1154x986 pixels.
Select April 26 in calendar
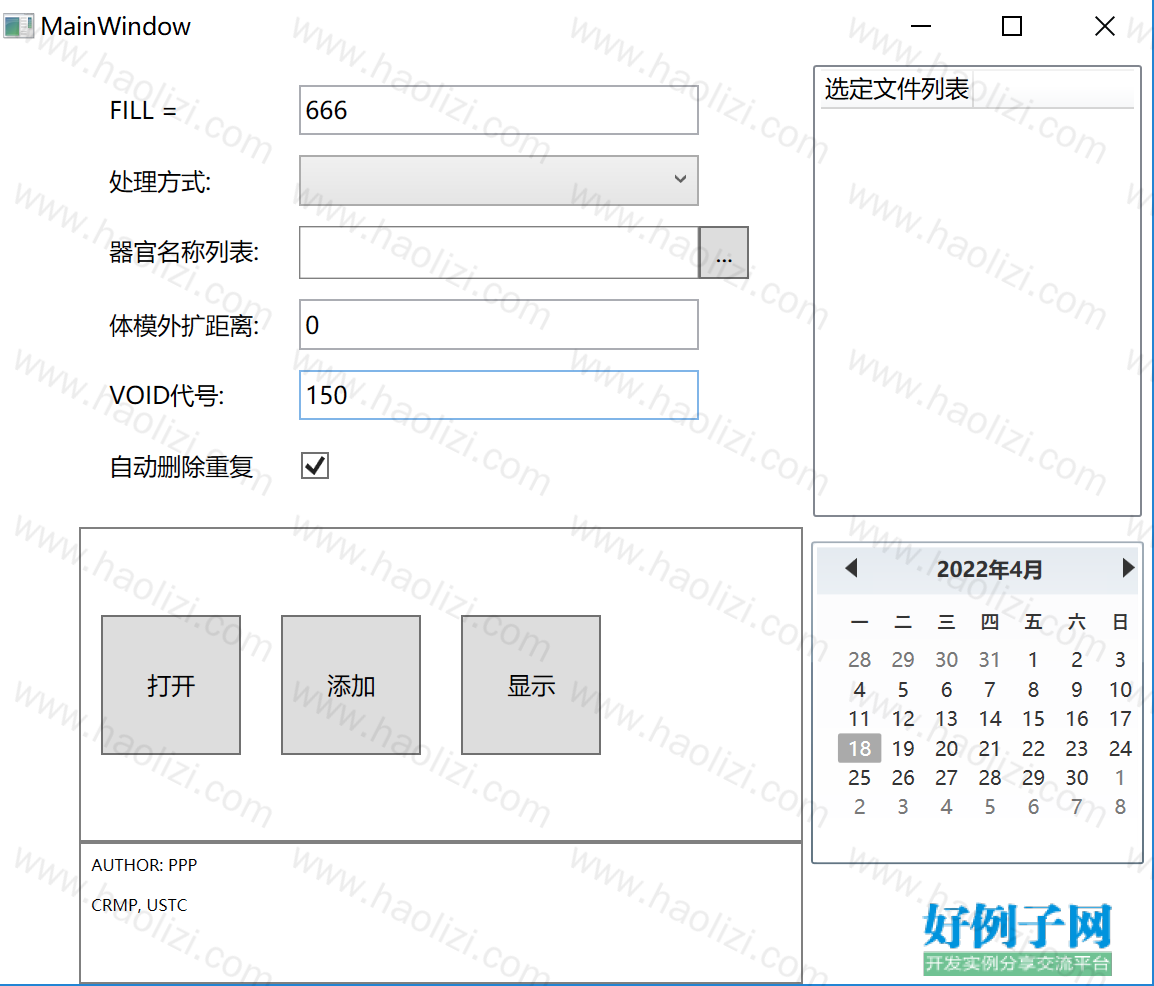click(x=903, y=778)
